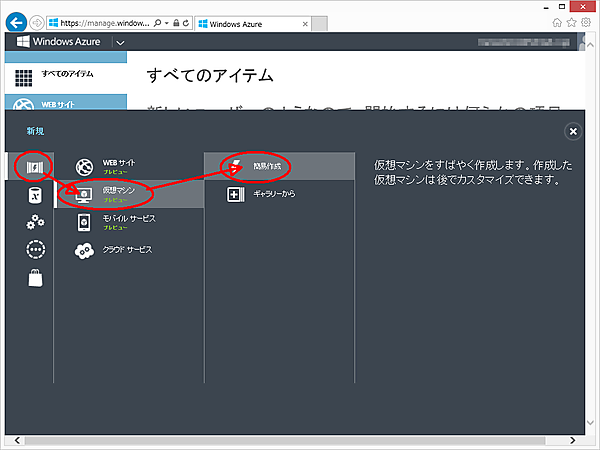Viewport: 600px width, 450px height.
Task: Select the Data Services database icon
Action: coord(35,195)
